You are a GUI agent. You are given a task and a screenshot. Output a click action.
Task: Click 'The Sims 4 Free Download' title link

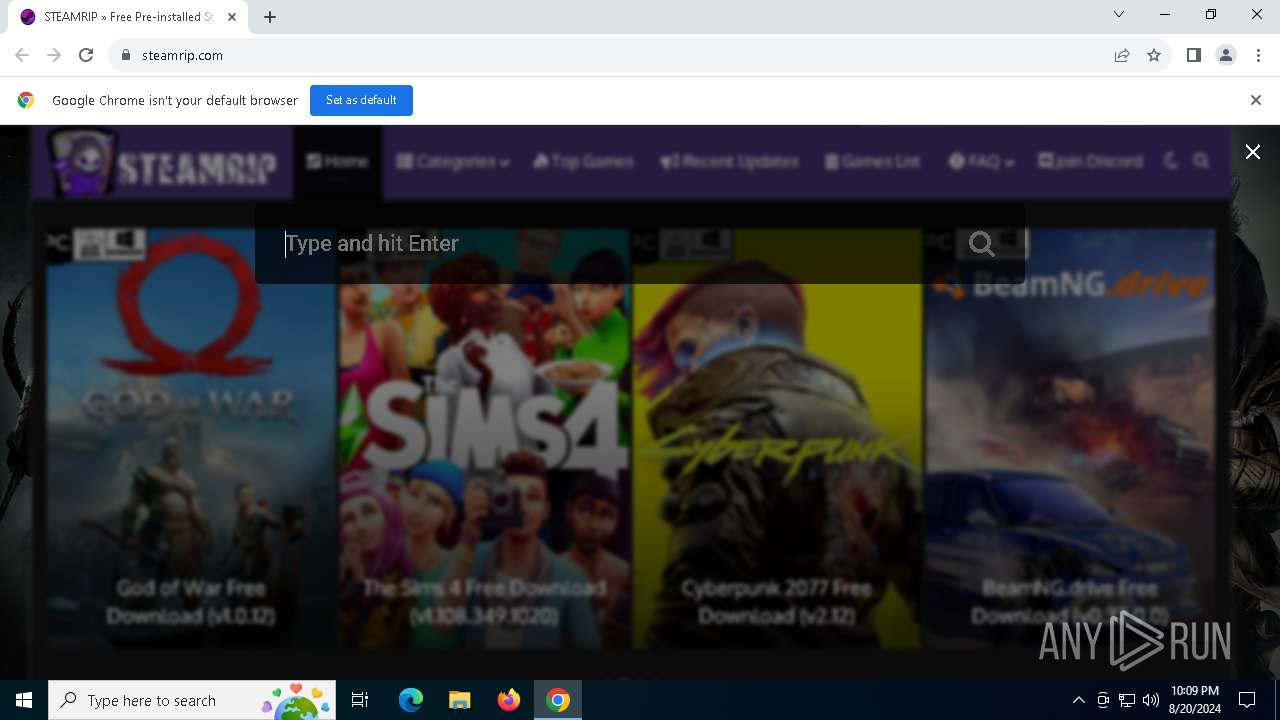(x=484, y=602)
